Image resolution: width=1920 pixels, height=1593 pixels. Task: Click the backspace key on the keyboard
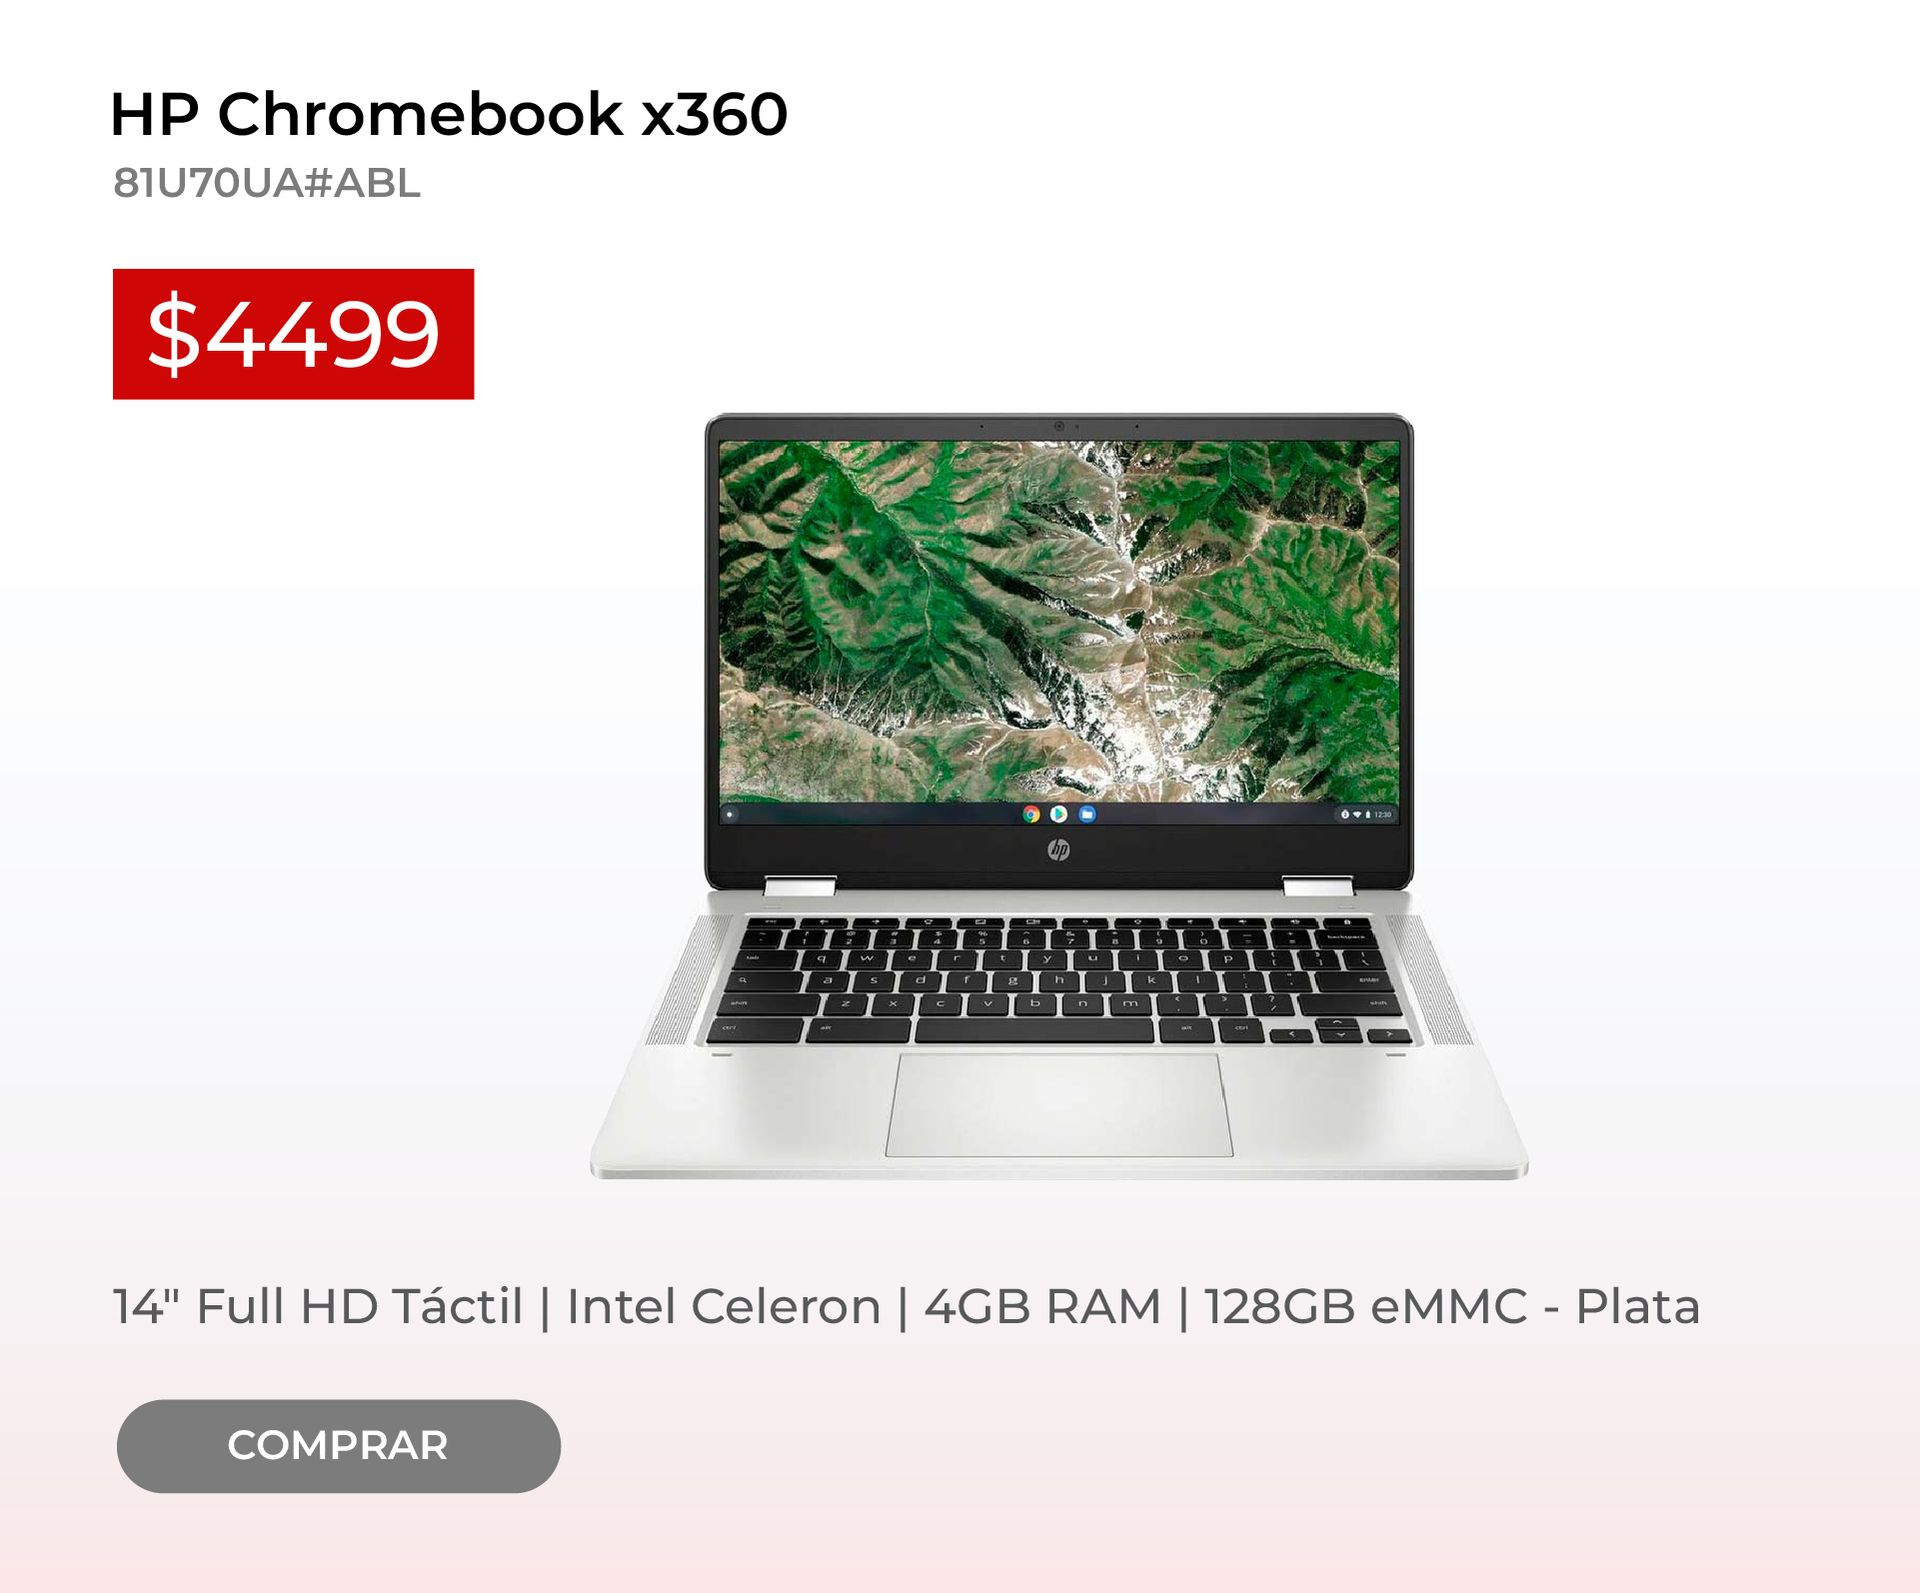click(1344, 938)
